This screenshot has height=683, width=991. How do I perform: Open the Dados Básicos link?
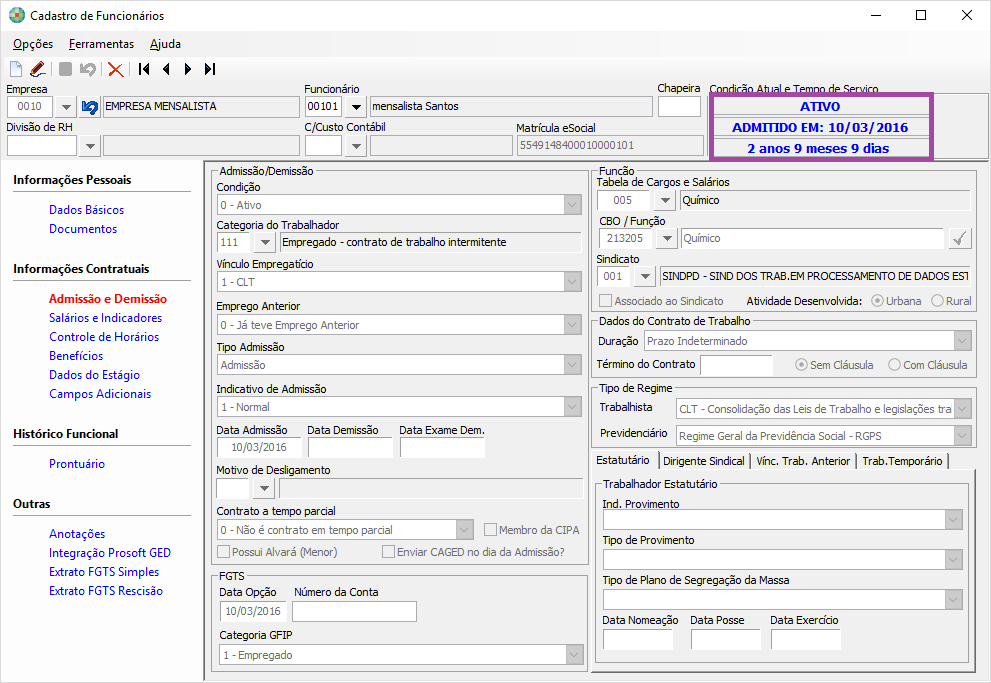coord(87,210)
